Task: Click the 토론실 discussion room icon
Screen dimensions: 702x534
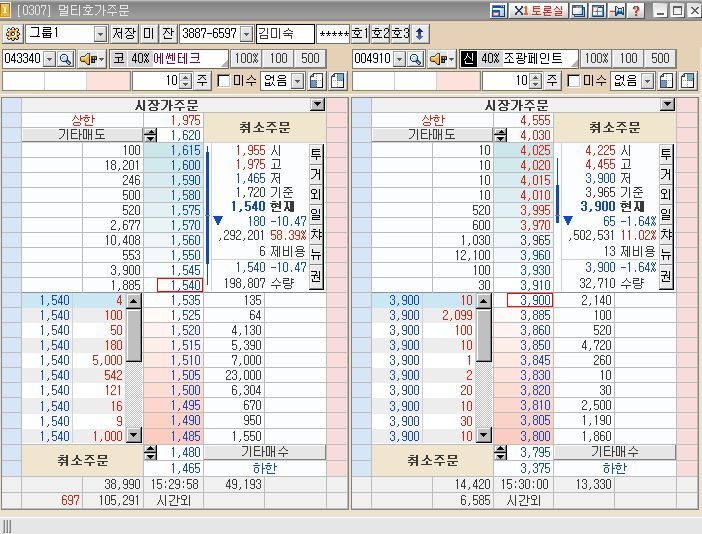Action: (x=536, y=10)
